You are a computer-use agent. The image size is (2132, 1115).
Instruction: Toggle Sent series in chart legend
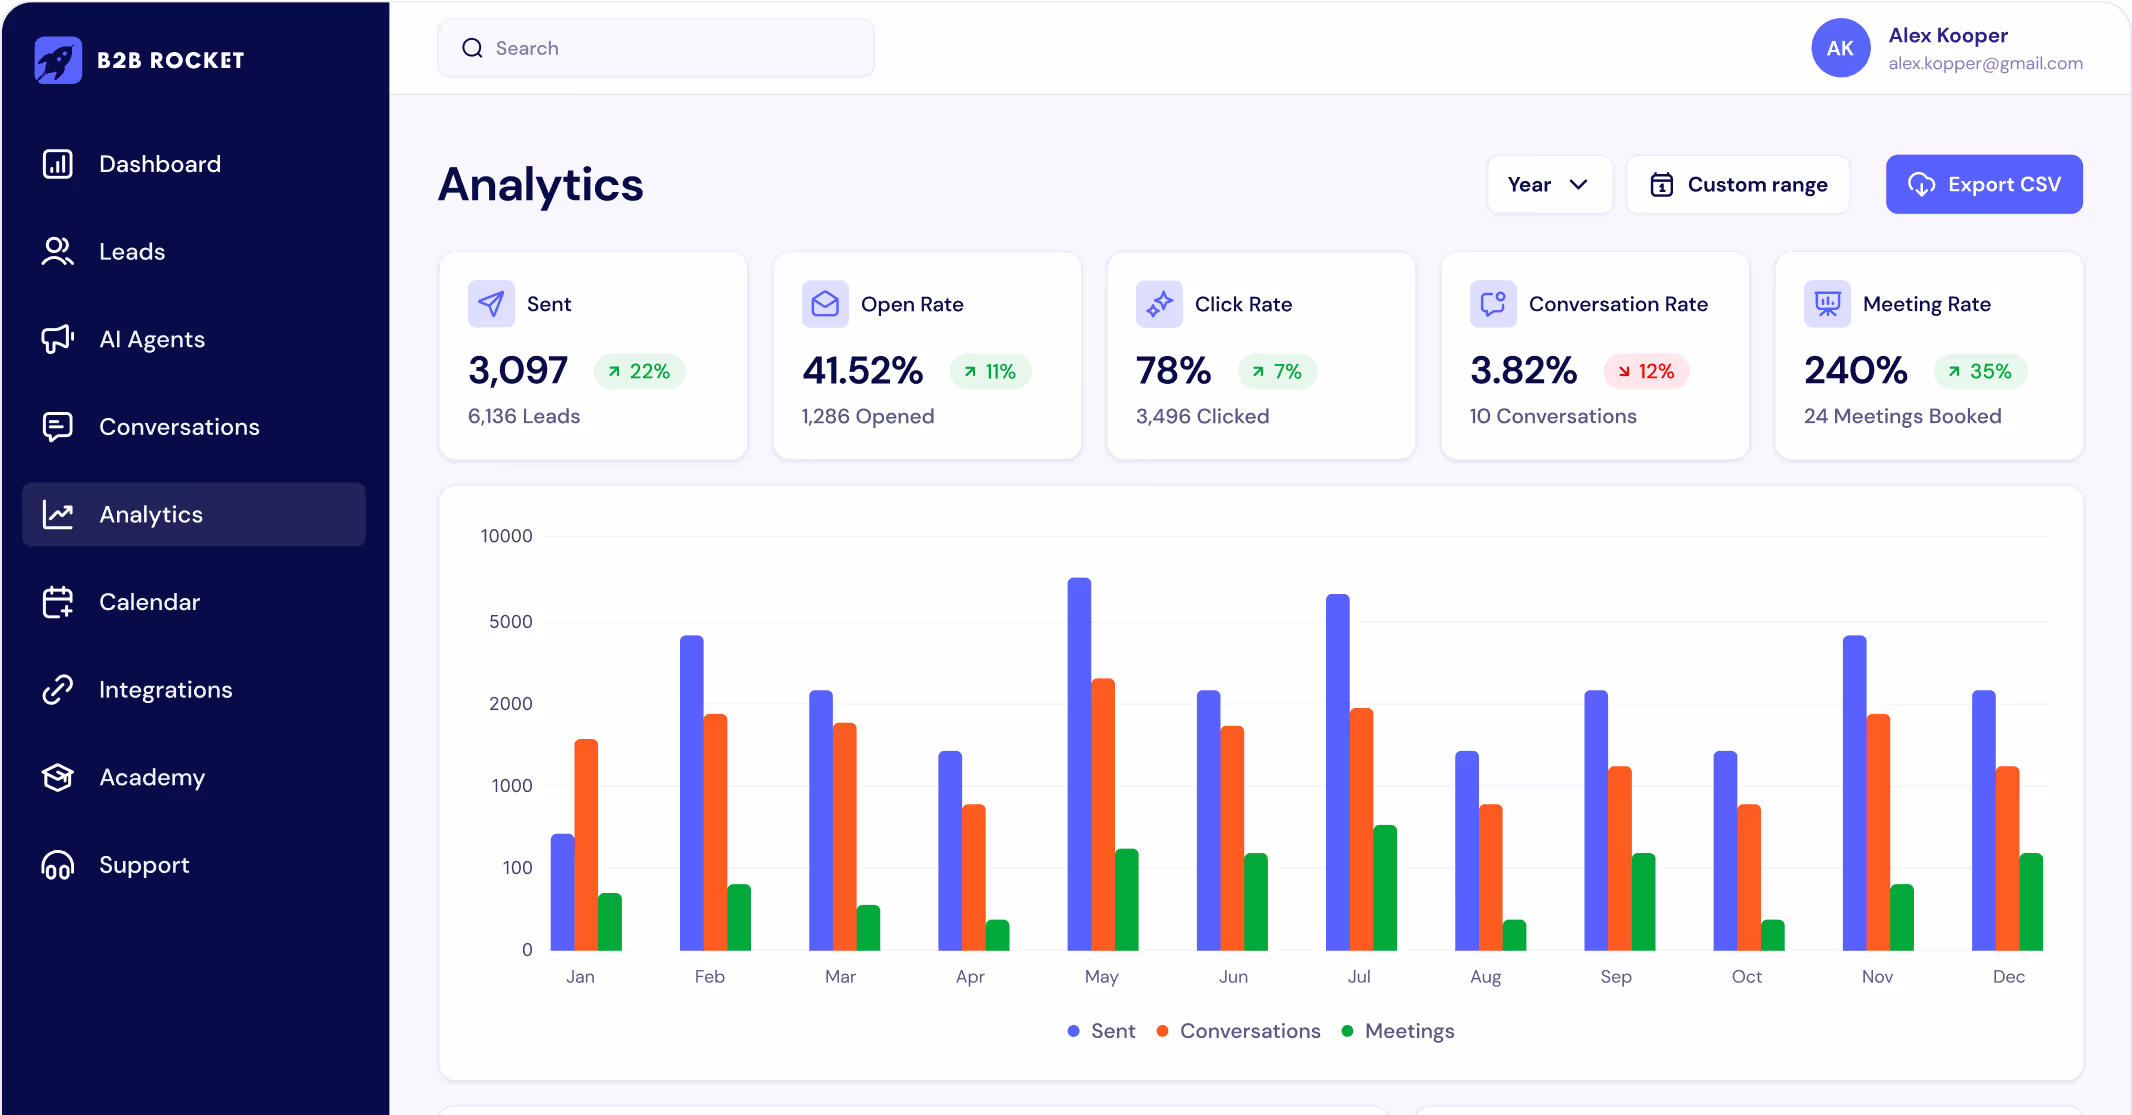[x=1101, y=1031]
